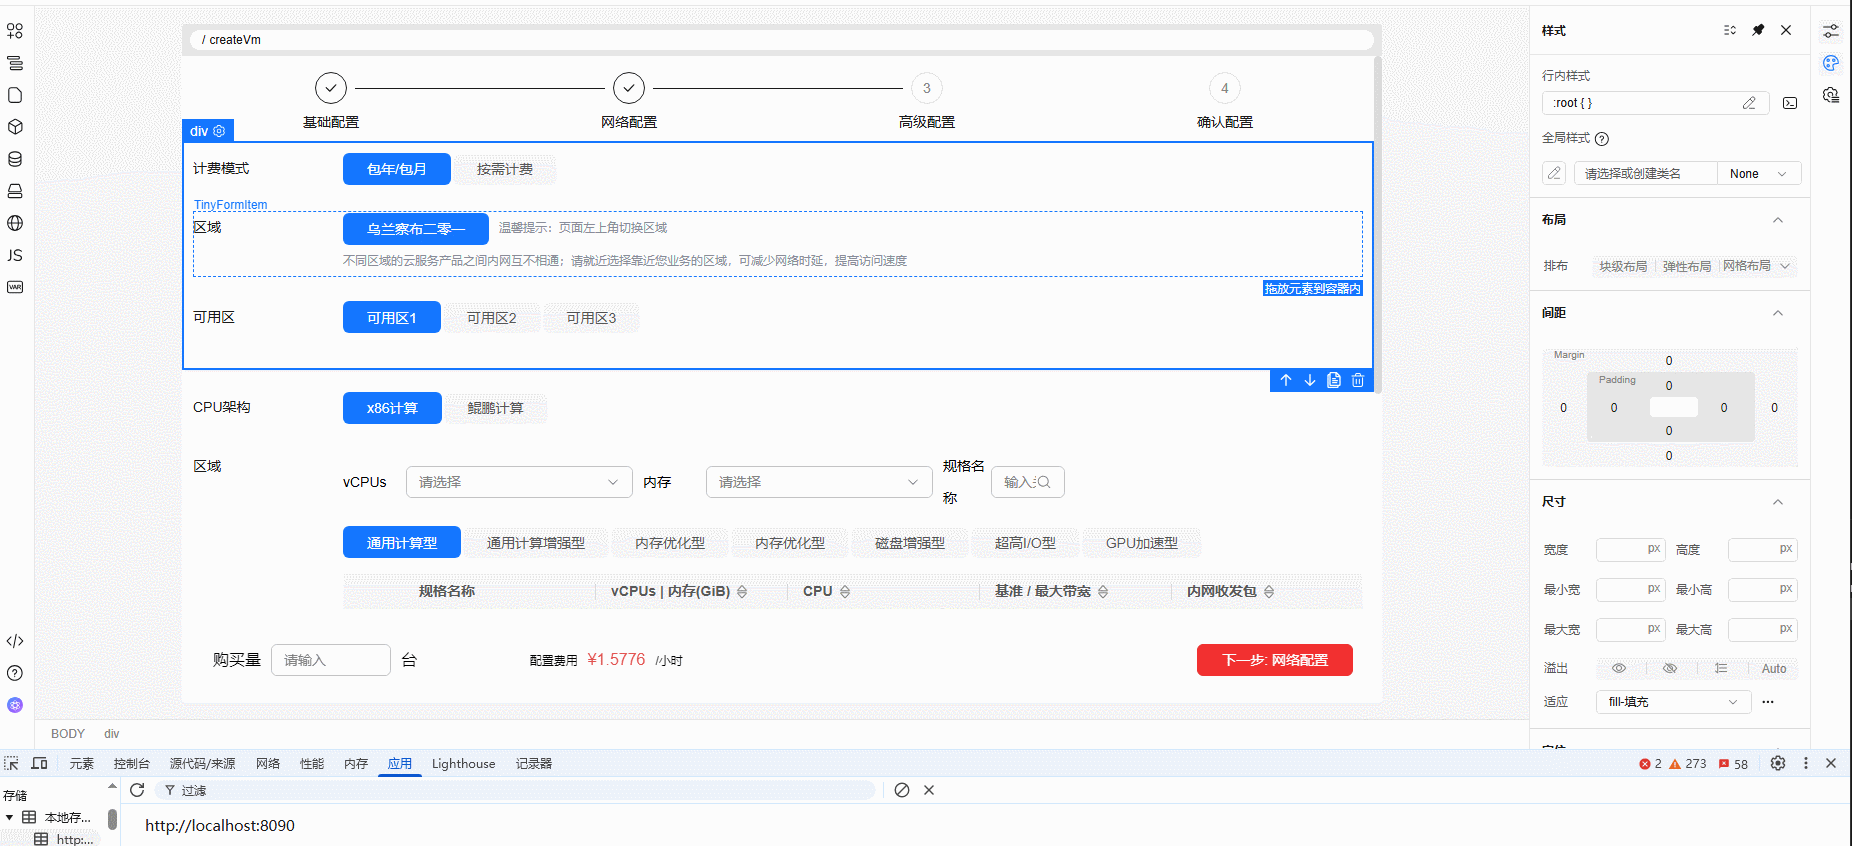Switch to DevTools Lighthouse tab
1852x846 pixels.
pyautogui.click(x=464, y=763)
